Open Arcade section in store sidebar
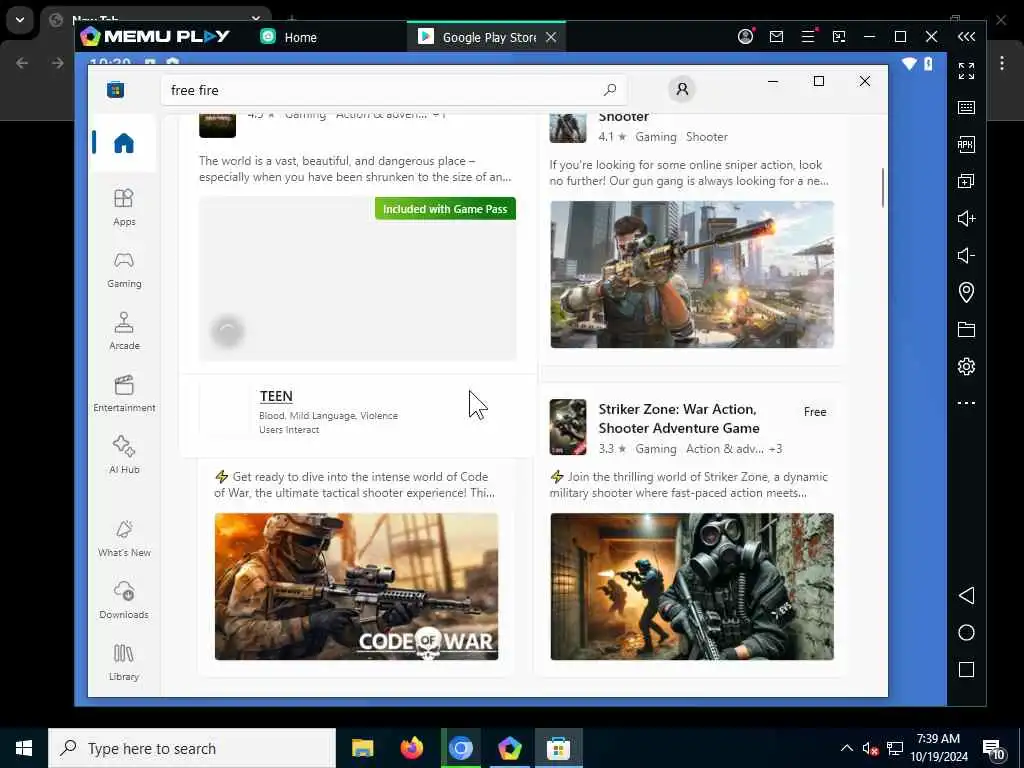Image resolution: width=1024 pixels, height=768 pixels. pos(124,331)
